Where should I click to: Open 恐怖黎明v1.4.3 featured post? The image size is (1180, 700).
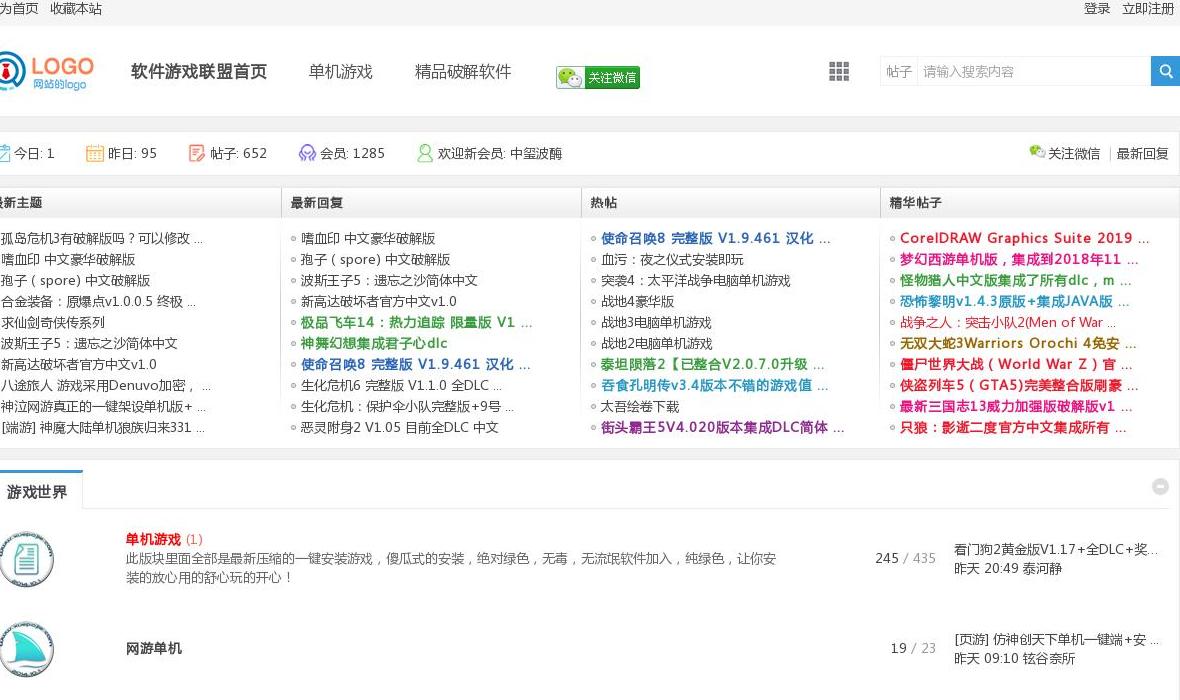(x=1014, y=302)
